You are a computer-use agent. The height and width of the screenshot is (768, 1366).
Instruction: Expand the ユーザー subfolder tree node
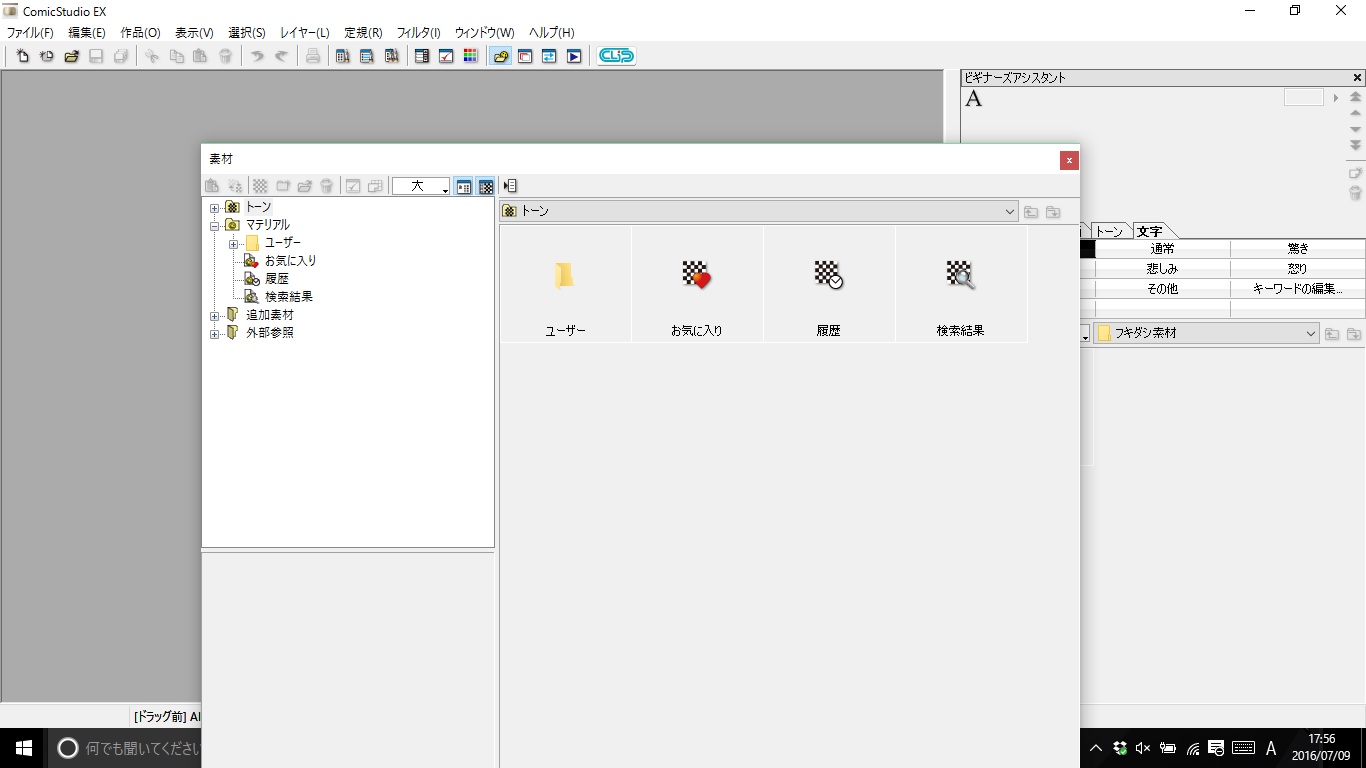[233, 244]
